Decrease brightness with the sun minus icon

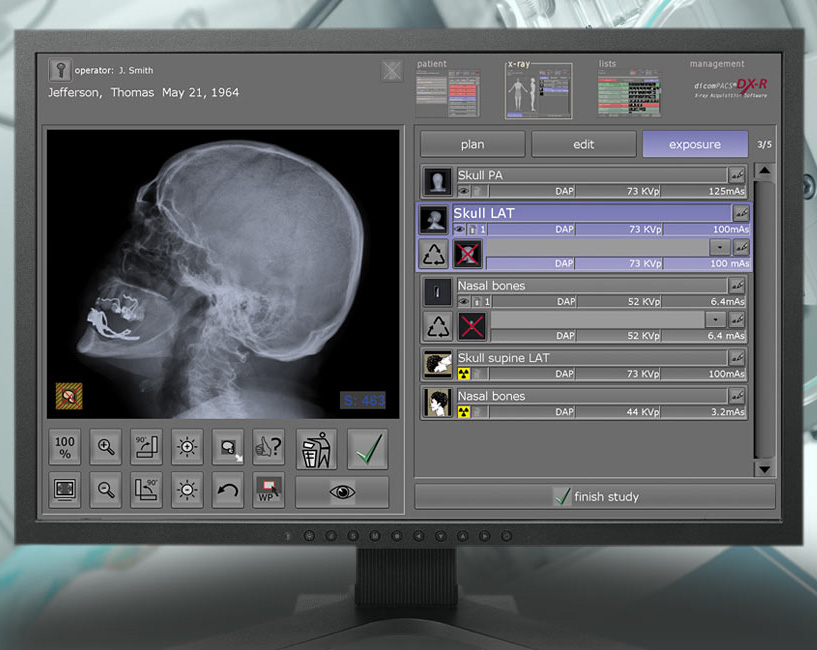pos(186,491)
